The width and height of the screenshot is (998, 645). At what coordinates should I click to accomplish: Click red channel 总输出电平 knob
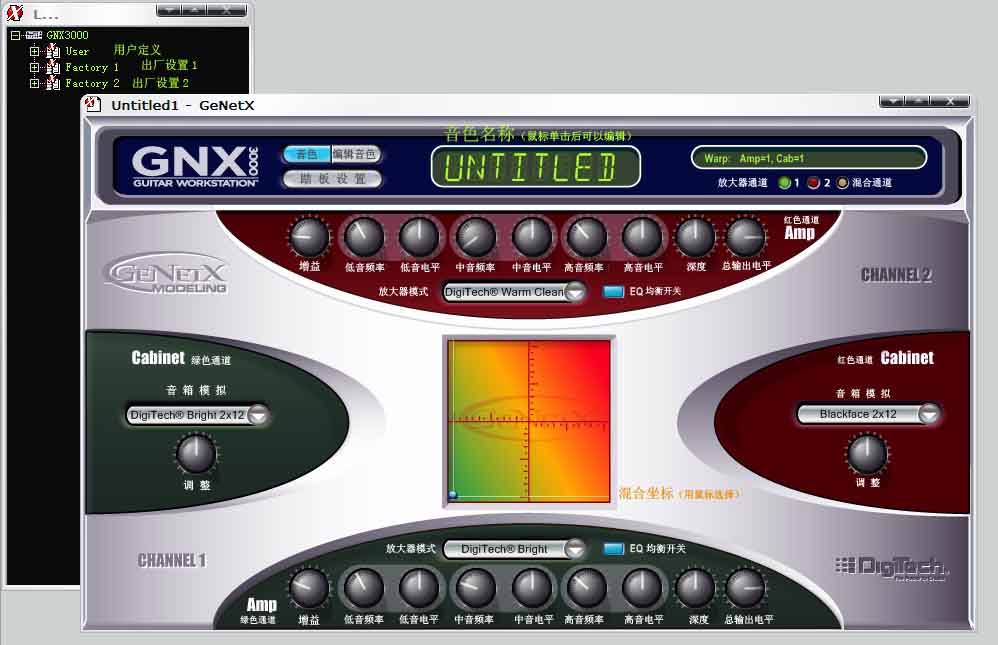pos(745,237)
